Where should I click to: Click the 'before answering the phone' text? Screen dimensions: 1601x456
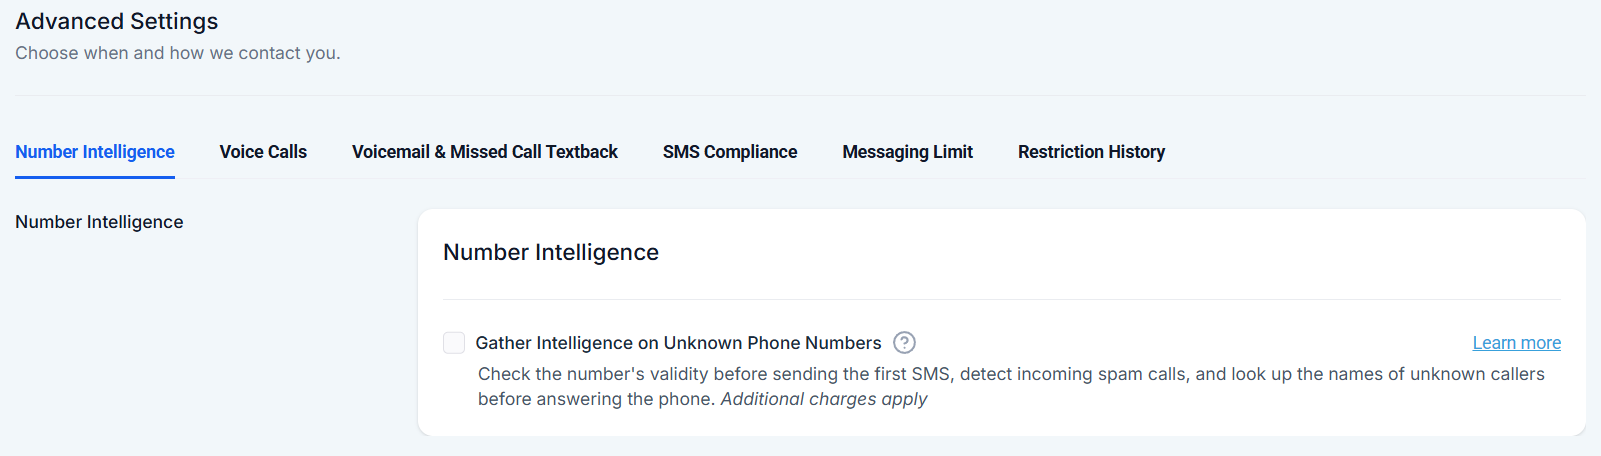596,399
